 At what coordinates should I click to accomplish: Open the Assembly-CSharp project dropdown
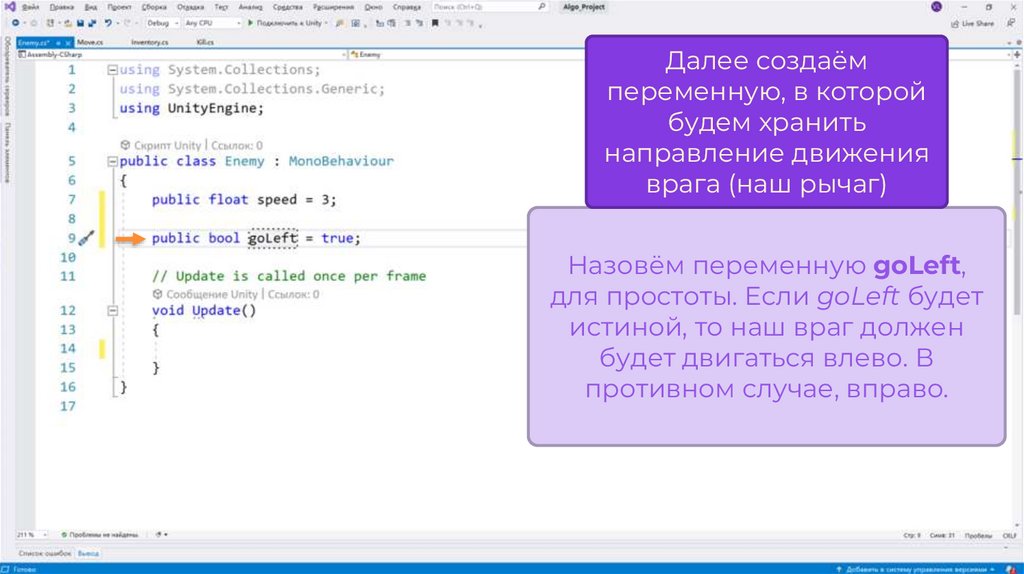pos(182,55)
